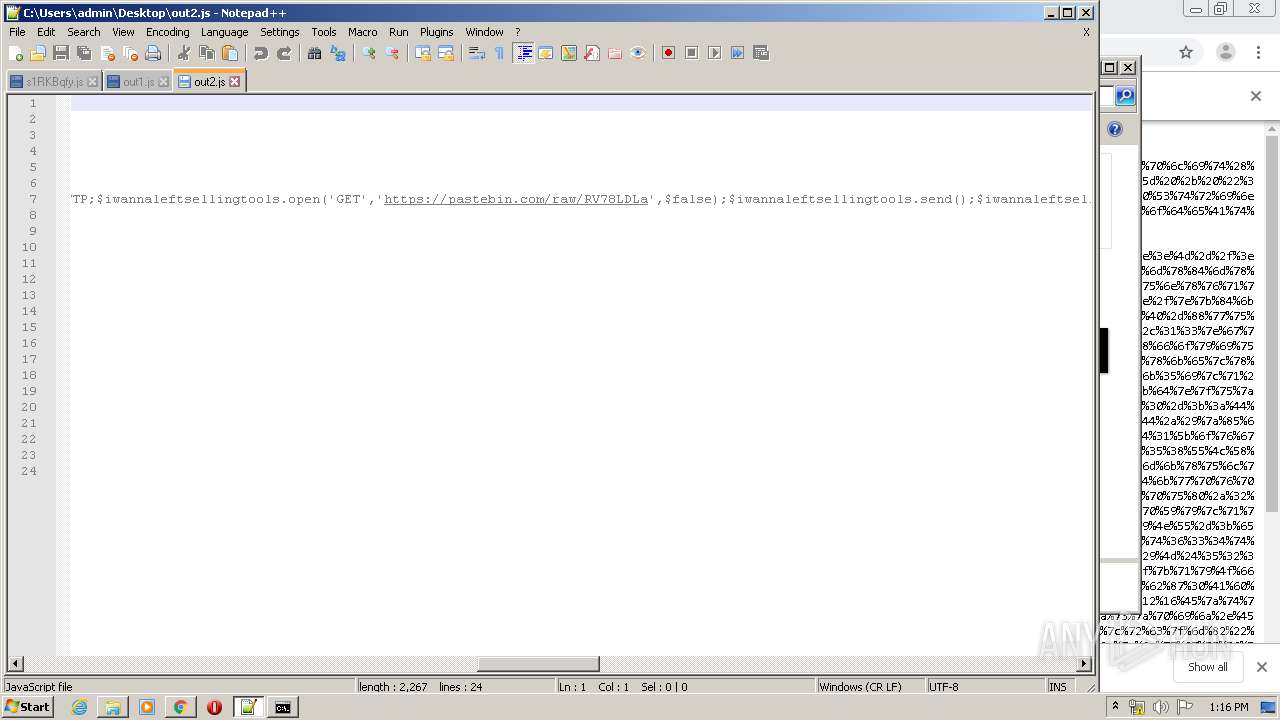1280x720 pixels.
Task: Open the Document Map icon
Action: tap(569, 53)
